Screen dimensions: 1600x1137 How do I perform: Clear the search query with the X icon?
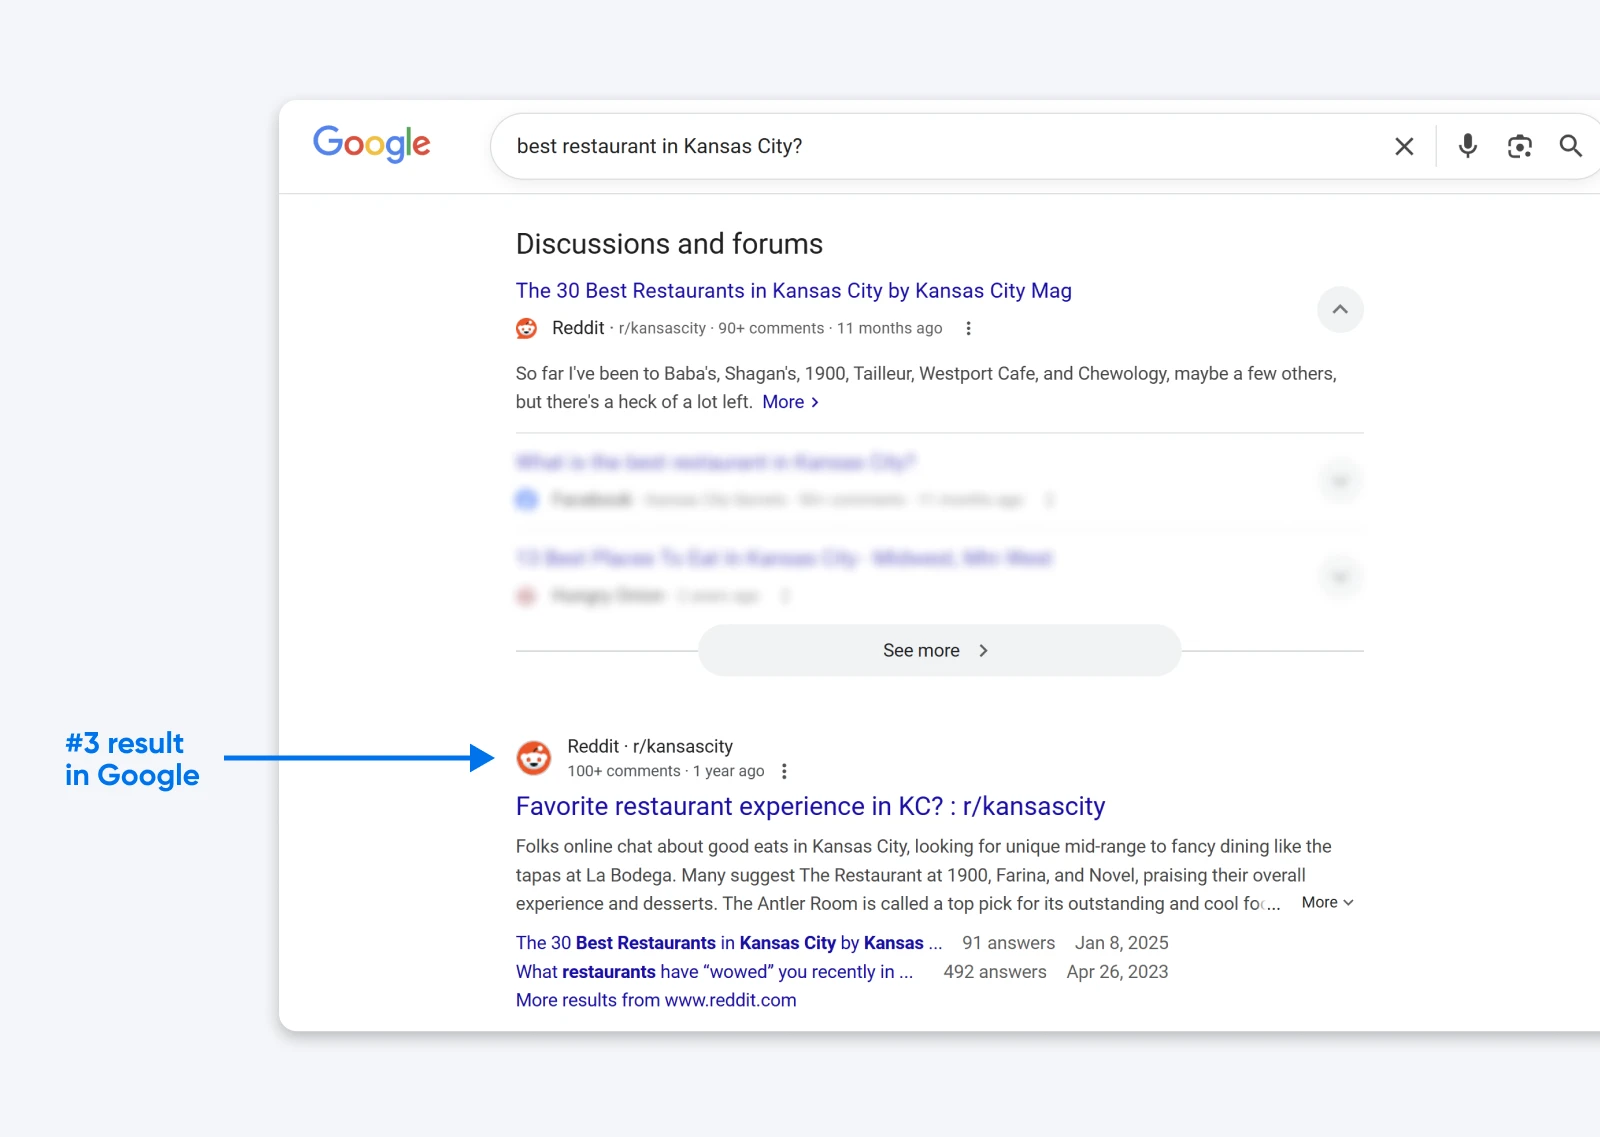coord(1404,146)
